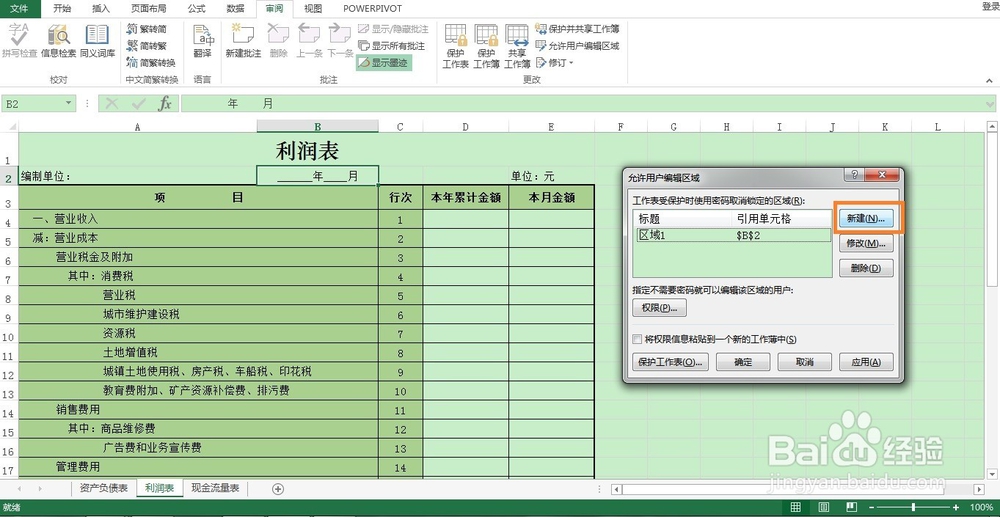Viewport: 1000px width, 517px height.
Task: Click 保护工作表 in ribbon
Action: 455,46
